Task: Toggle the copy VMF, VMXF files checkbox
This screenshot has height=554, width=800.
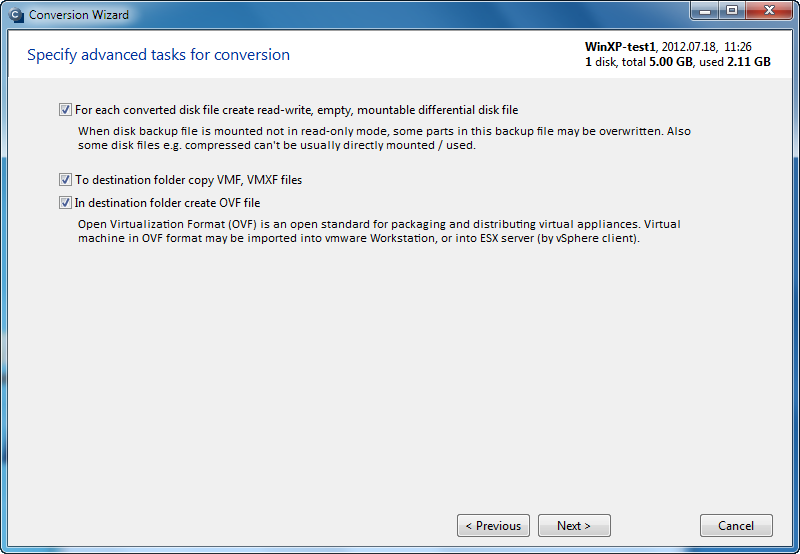Action: point(65,180)
